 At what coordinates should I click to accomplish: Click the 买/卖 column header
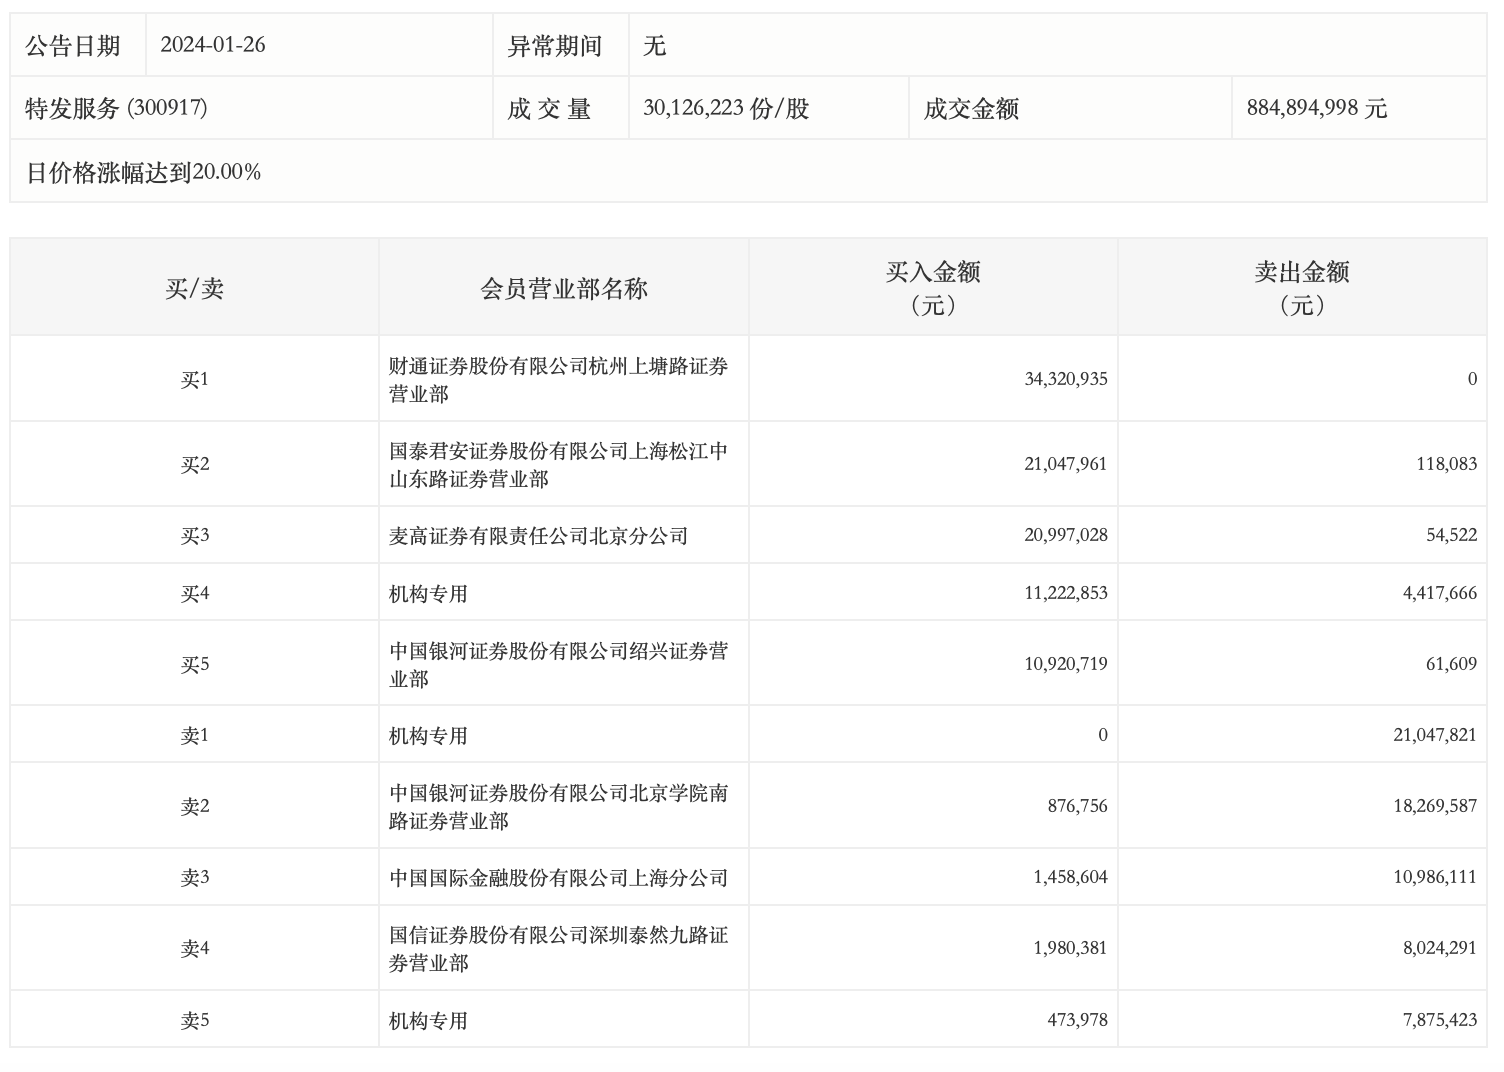coord(194,288)
